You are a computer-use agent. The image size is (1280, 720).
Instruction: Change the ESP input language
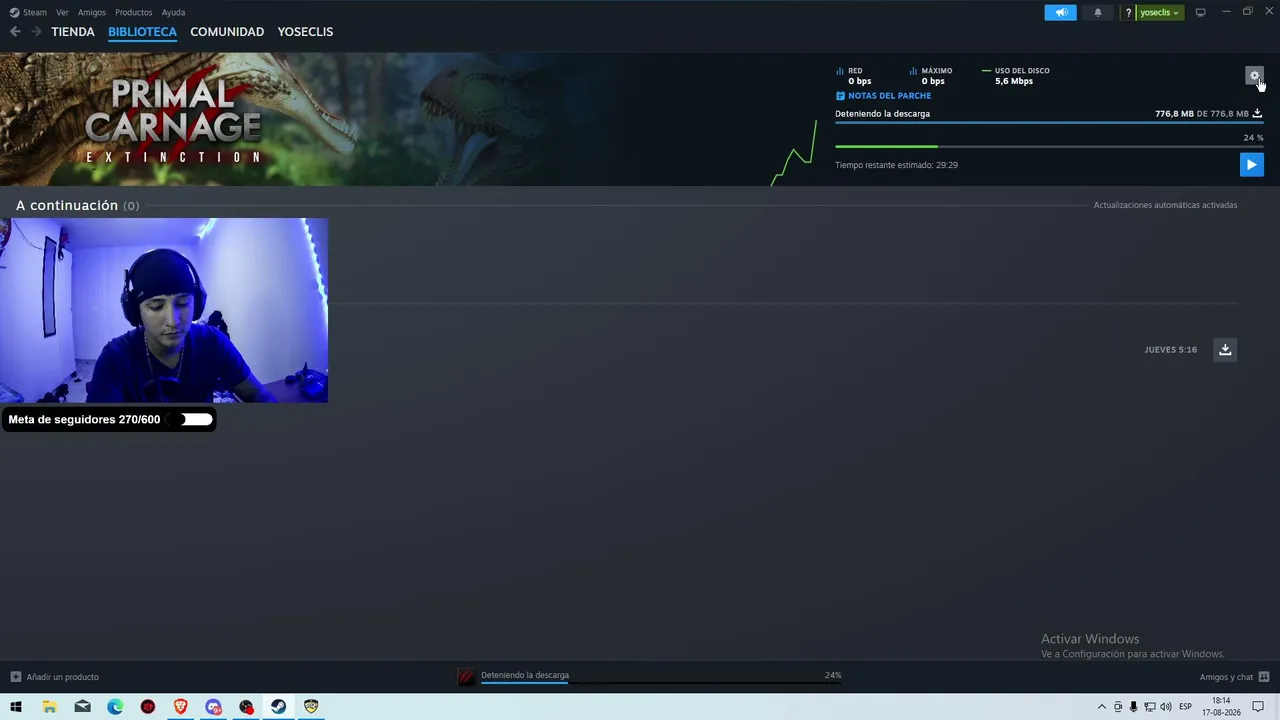(1185, 707)
